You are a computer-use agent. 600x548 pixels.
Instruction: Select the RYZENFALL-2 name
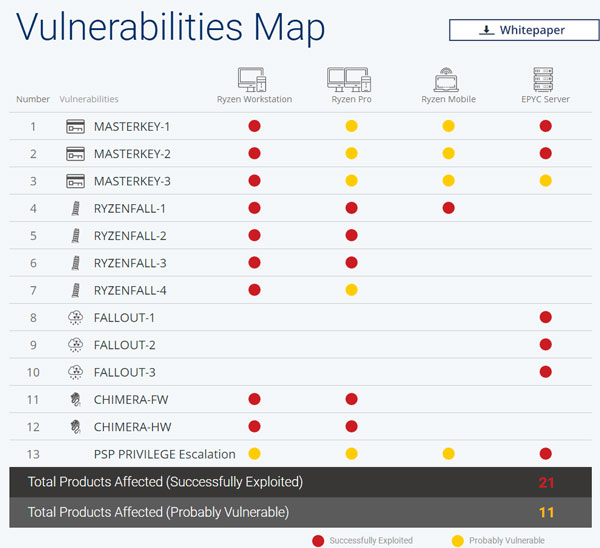[x=130, y=236]
